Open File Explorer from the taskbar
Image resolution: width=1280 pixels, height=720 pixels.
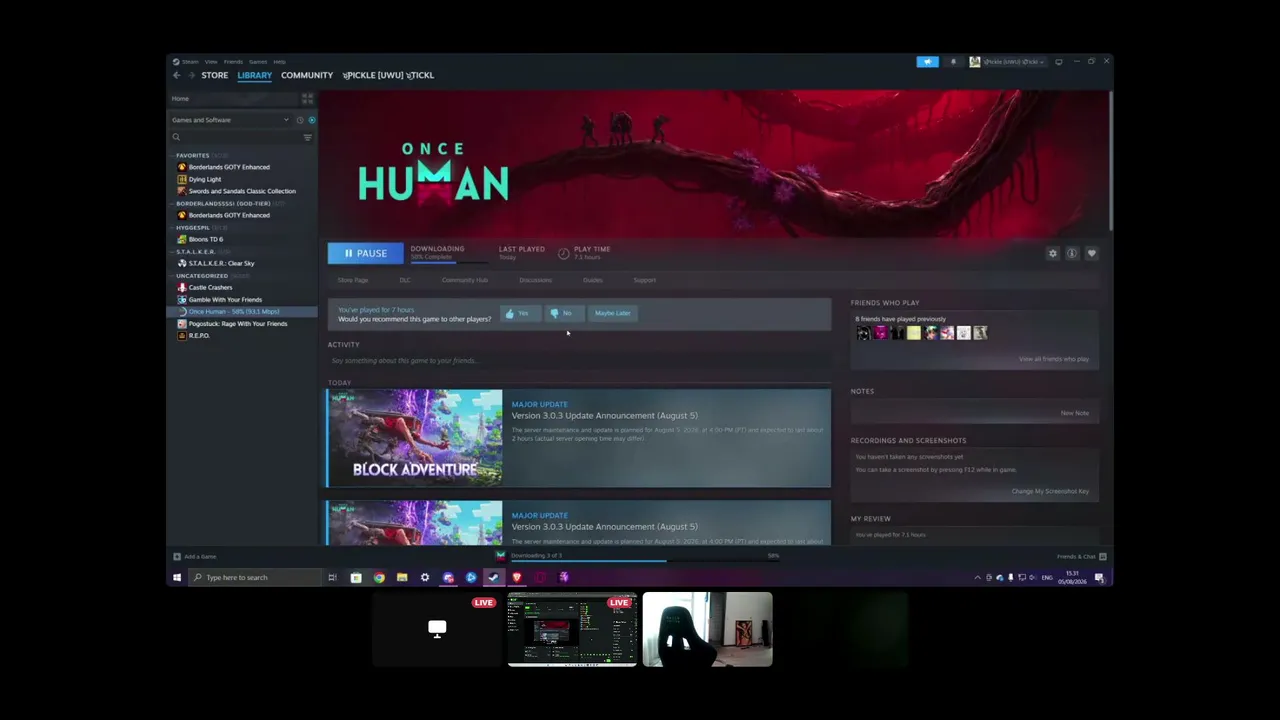pos(402,577)
